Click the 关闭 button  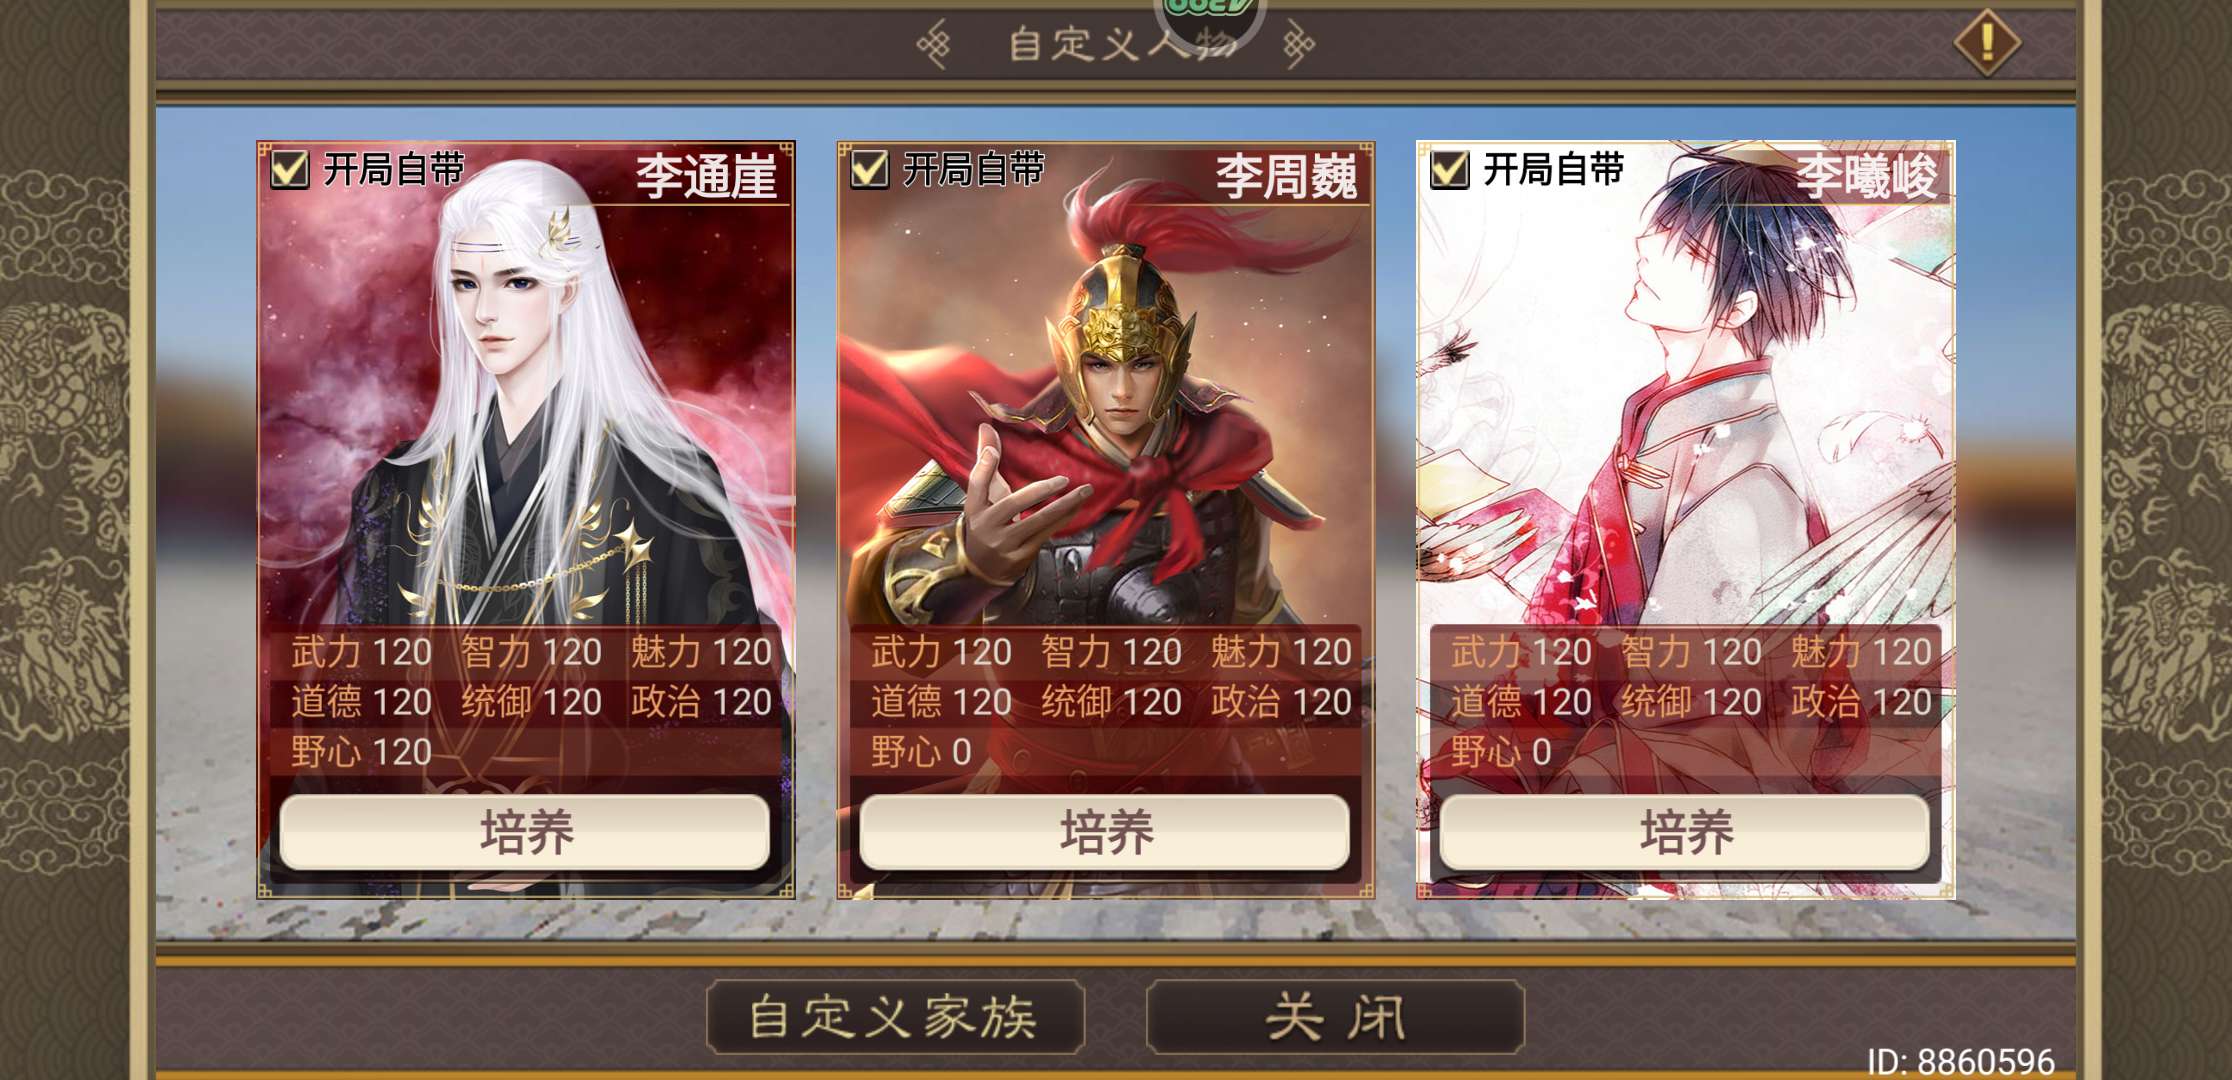pos(1335,1017)
